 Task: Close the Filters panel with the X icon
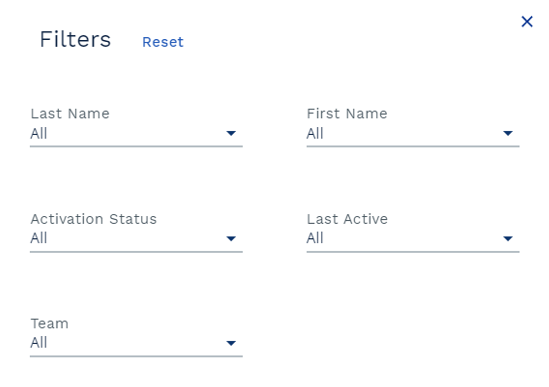(527, 22)
